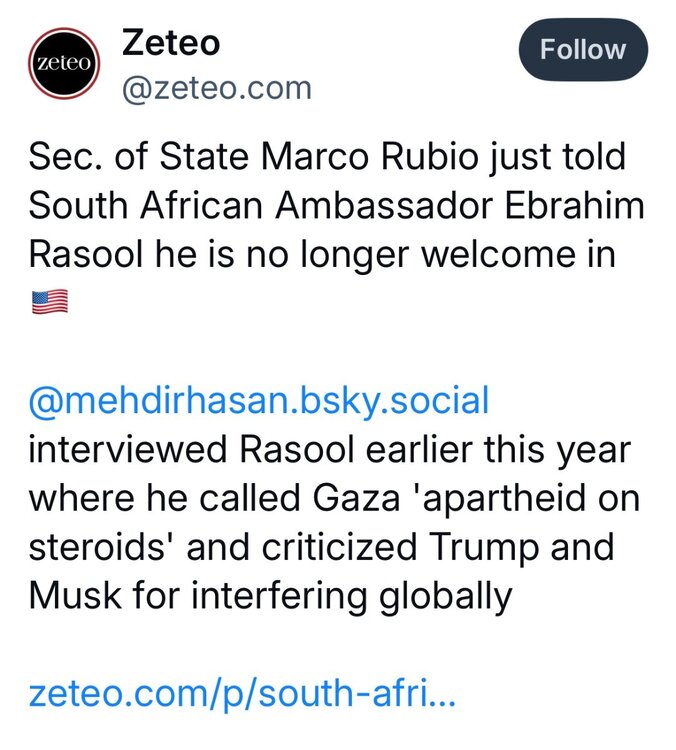Click "interviewed Rasool earlier this year" text
The image size is (676, 750).
[x=330, y=450]
